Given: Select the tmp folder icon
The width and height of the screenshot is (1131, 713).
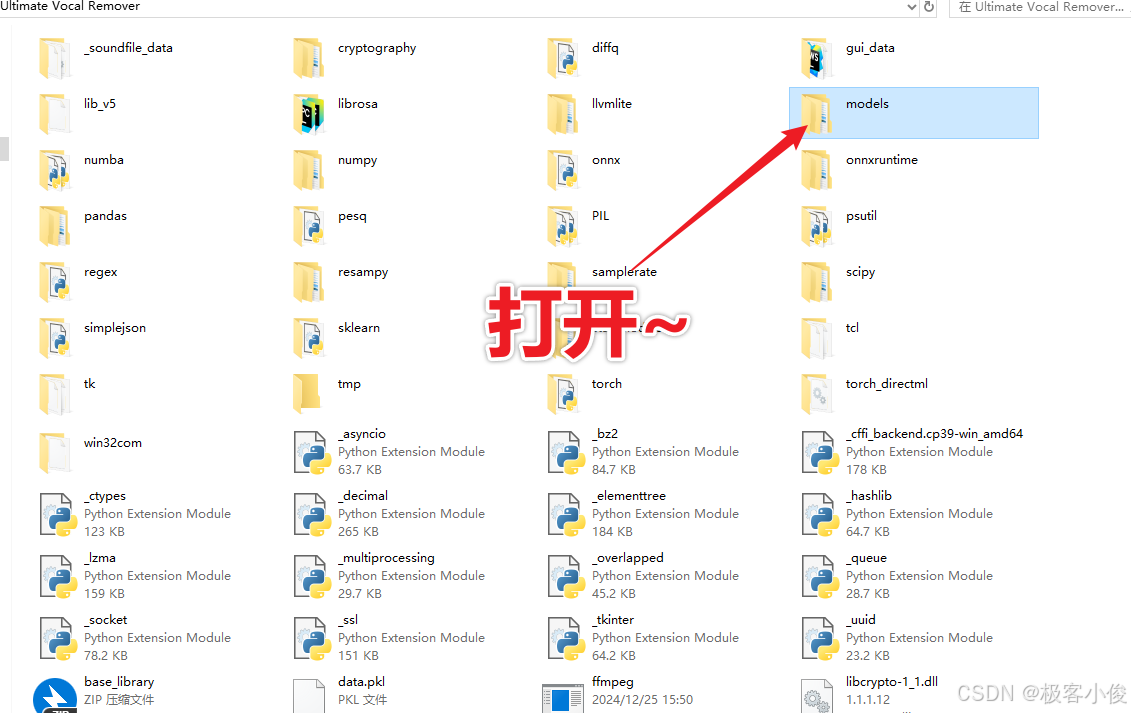Looking at the screenshot, I should tap(309, 393).
